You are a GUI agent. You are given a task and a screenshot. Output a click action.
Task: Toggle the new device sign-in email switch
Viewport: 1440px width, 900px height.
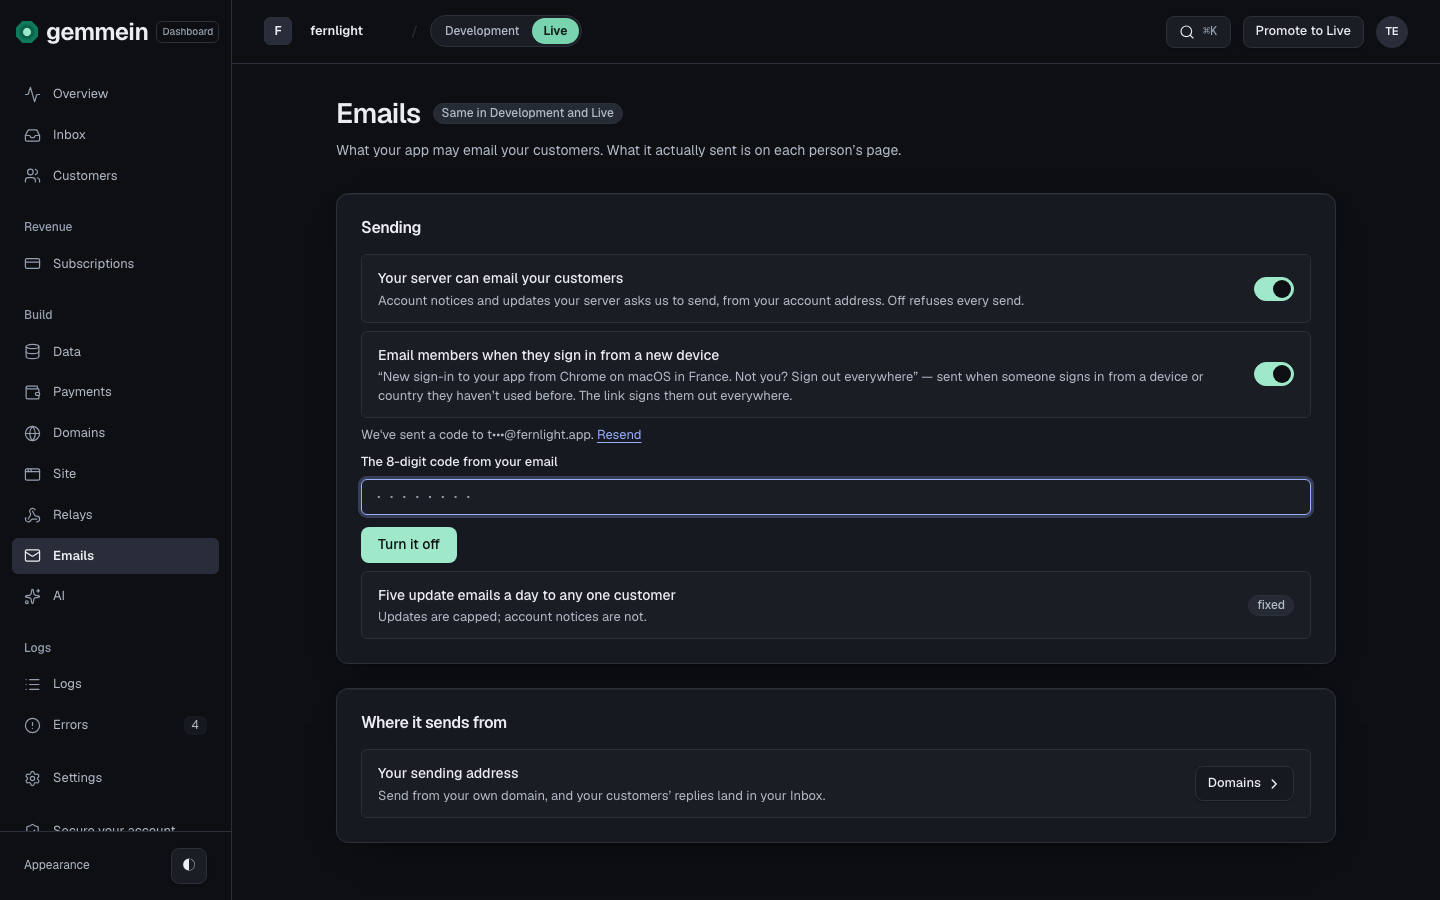point(1274,374)
